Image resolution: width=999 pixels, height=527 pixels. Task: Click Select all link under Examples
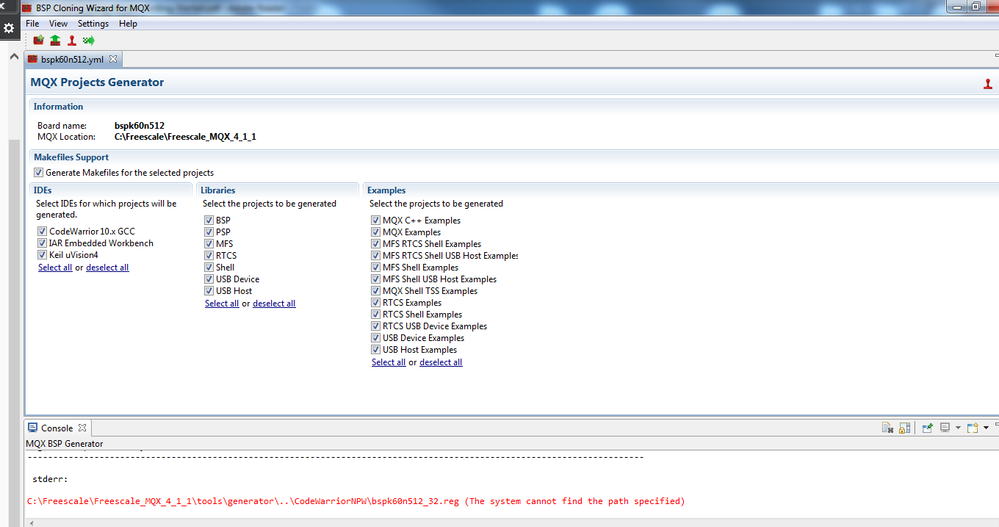[389, 362]
